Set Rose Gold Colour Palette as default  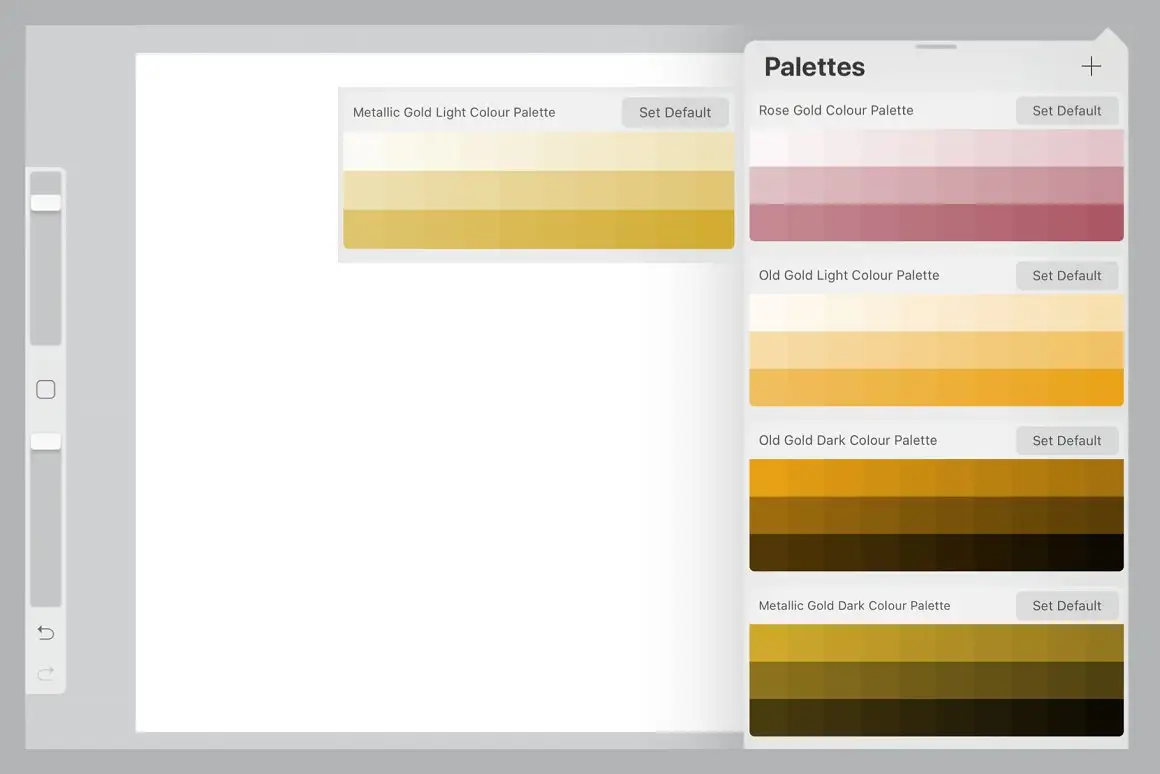tap(1067, 110)
